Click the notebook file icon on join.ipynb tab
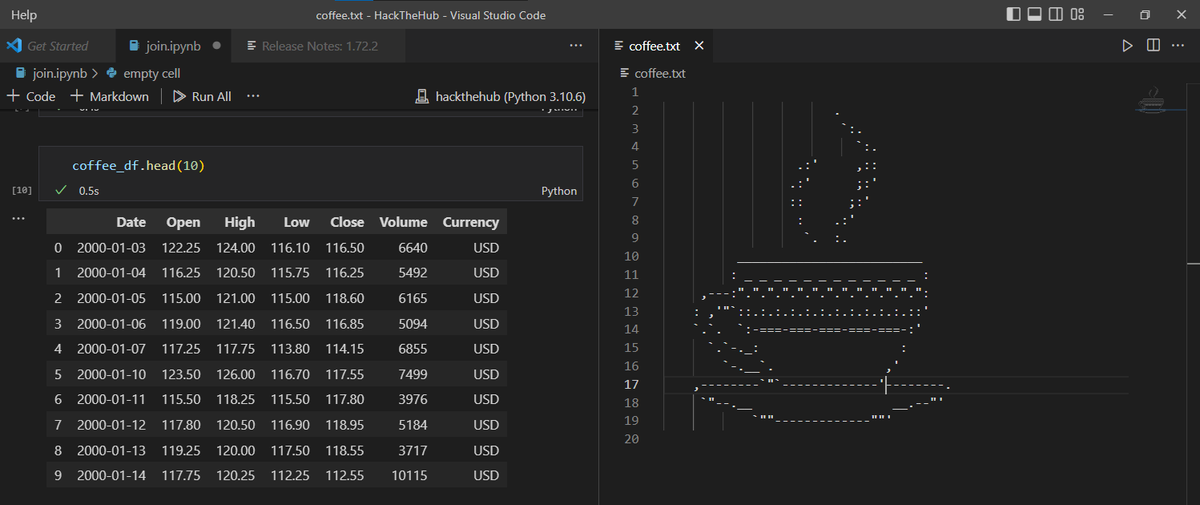The height and width of the screenshot is (505, 1200). coord(133,46)
